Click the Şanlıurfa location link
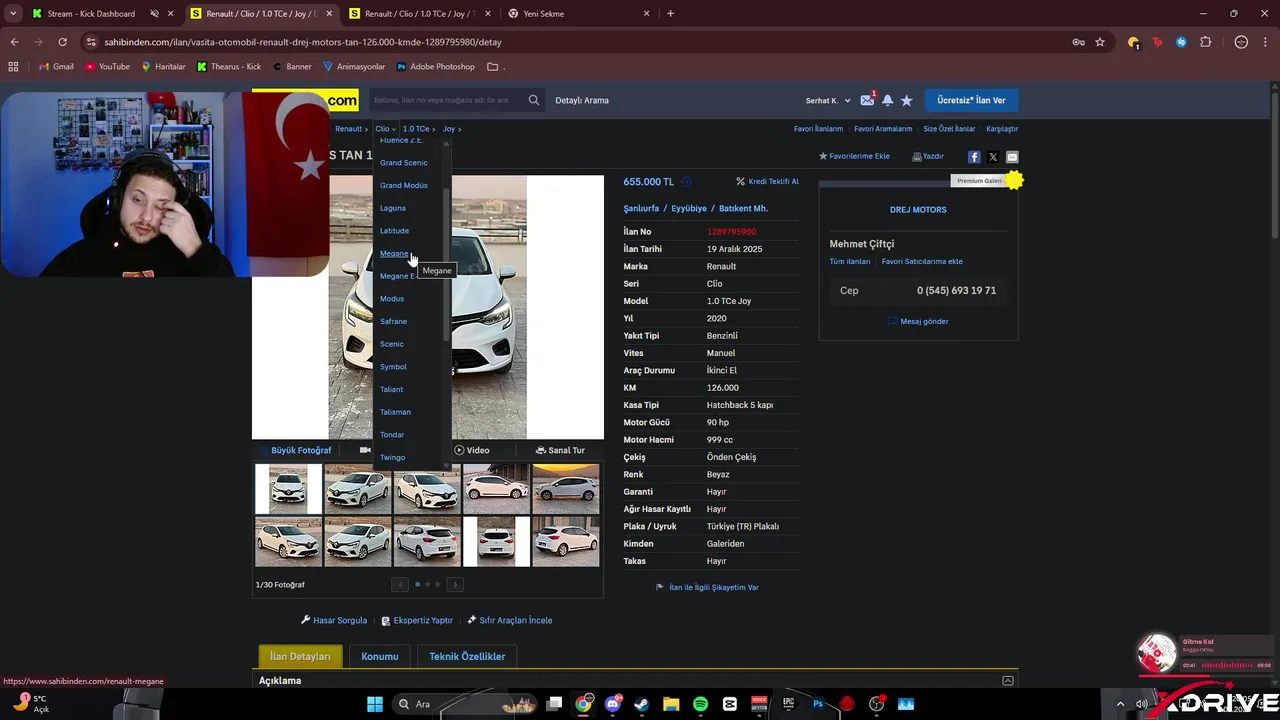Screen dimensions: 1280x720 [641, 208]
